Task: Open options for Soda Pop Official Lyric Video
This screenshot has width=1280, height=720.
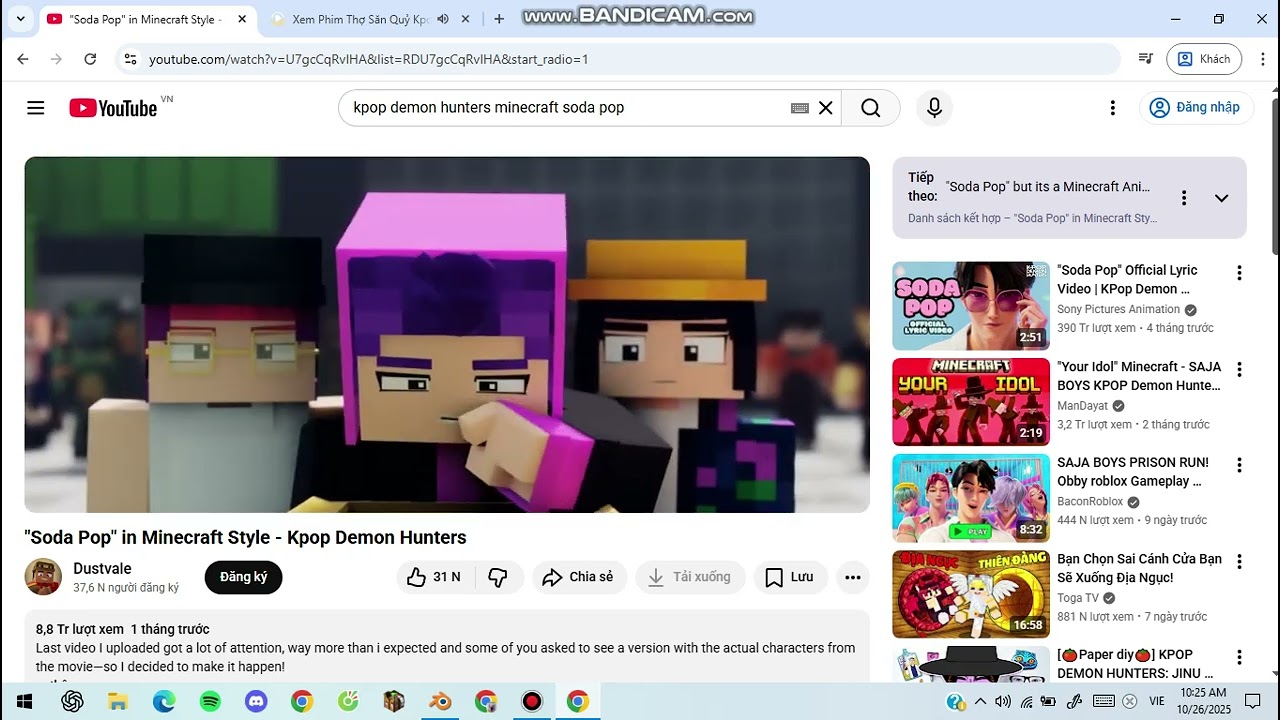Action: pos(1239,273)
